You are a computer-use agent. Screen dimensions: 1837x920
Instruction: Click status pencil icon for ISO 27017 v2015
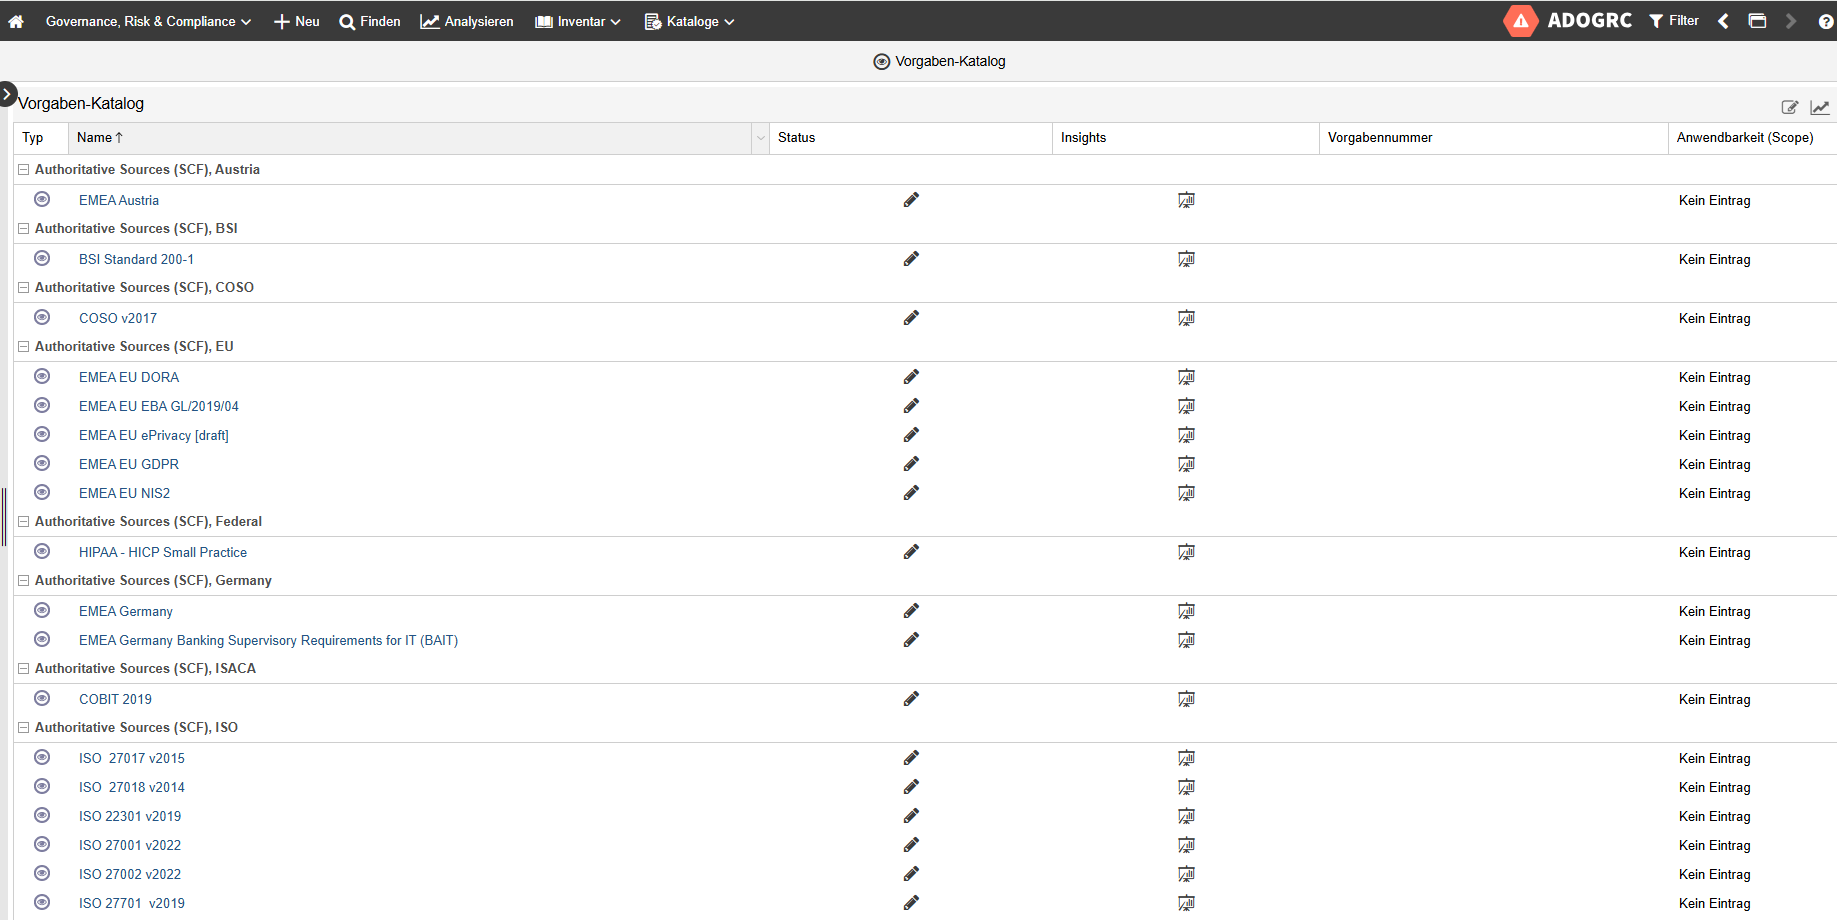coord(911,758)
